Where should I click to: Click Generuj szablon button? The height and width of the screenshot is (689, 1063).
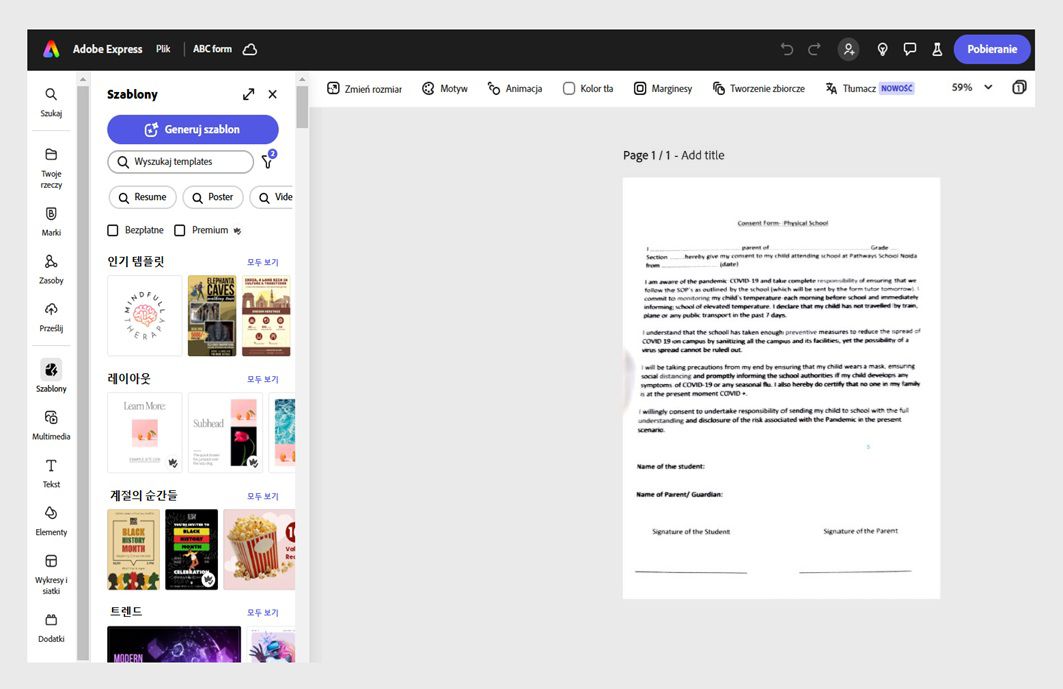tap(192, 129)
